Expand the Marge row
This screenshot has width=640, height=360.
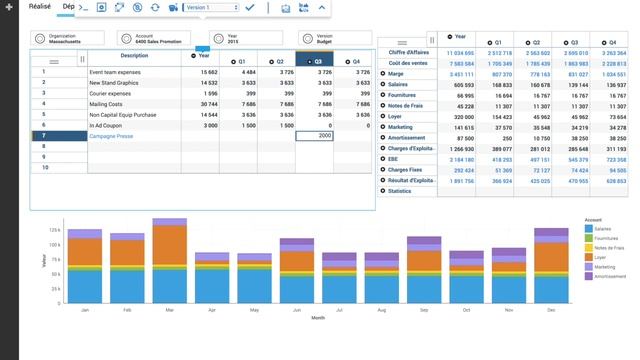click(383, 74)
